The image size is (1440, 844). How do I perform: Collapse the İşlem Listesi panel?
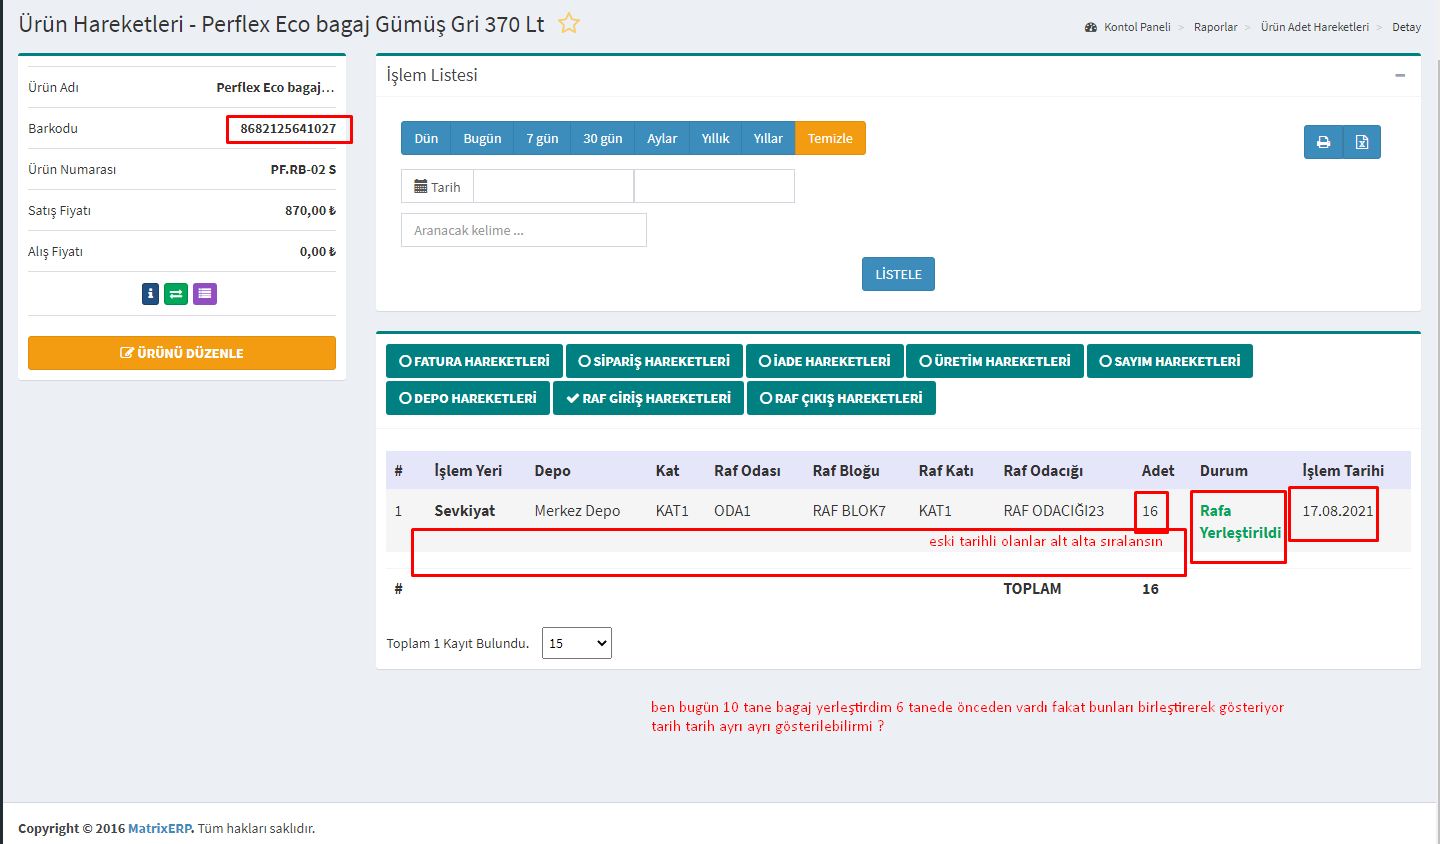click(1400, 75)
